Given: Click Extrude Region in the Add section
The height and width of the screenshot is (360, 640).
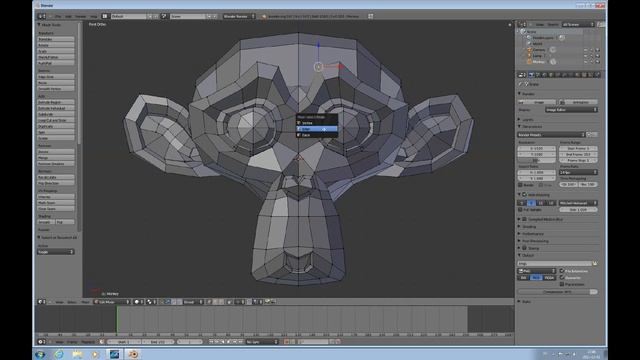Looking at the screenshot, I should [x=56, y=102].
